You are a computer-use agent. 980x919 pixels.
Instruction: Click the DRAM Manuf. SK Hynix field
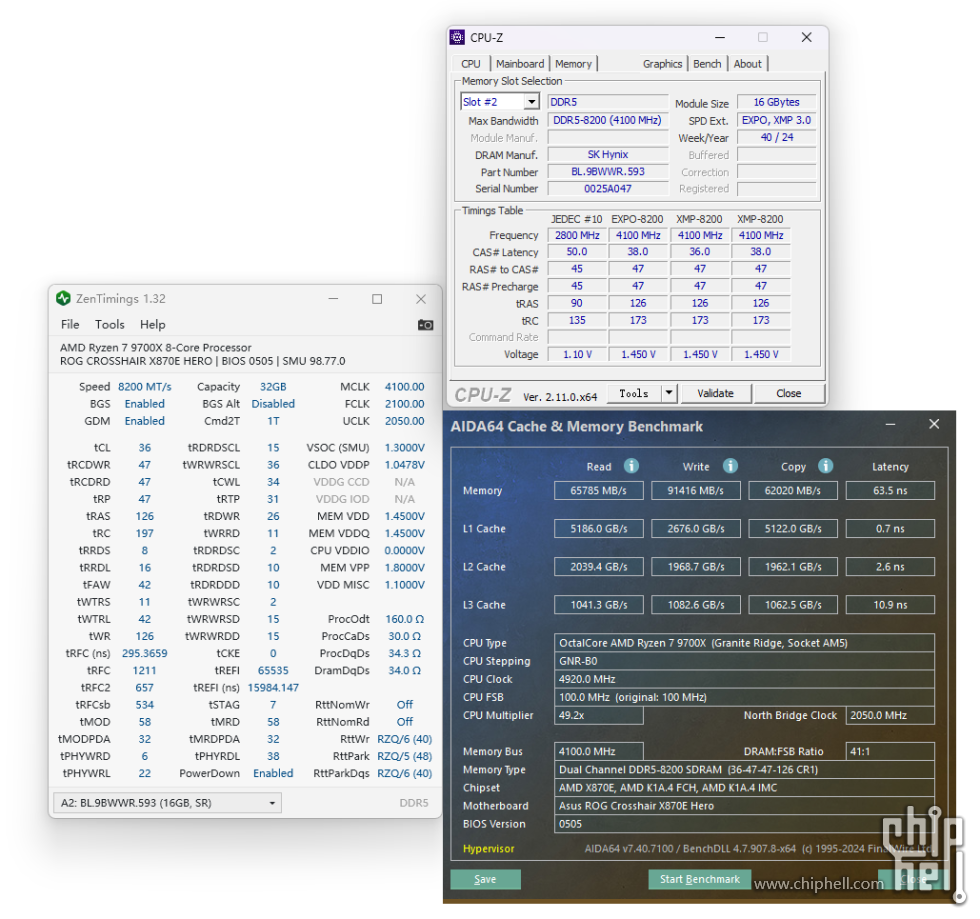point(608,154)
